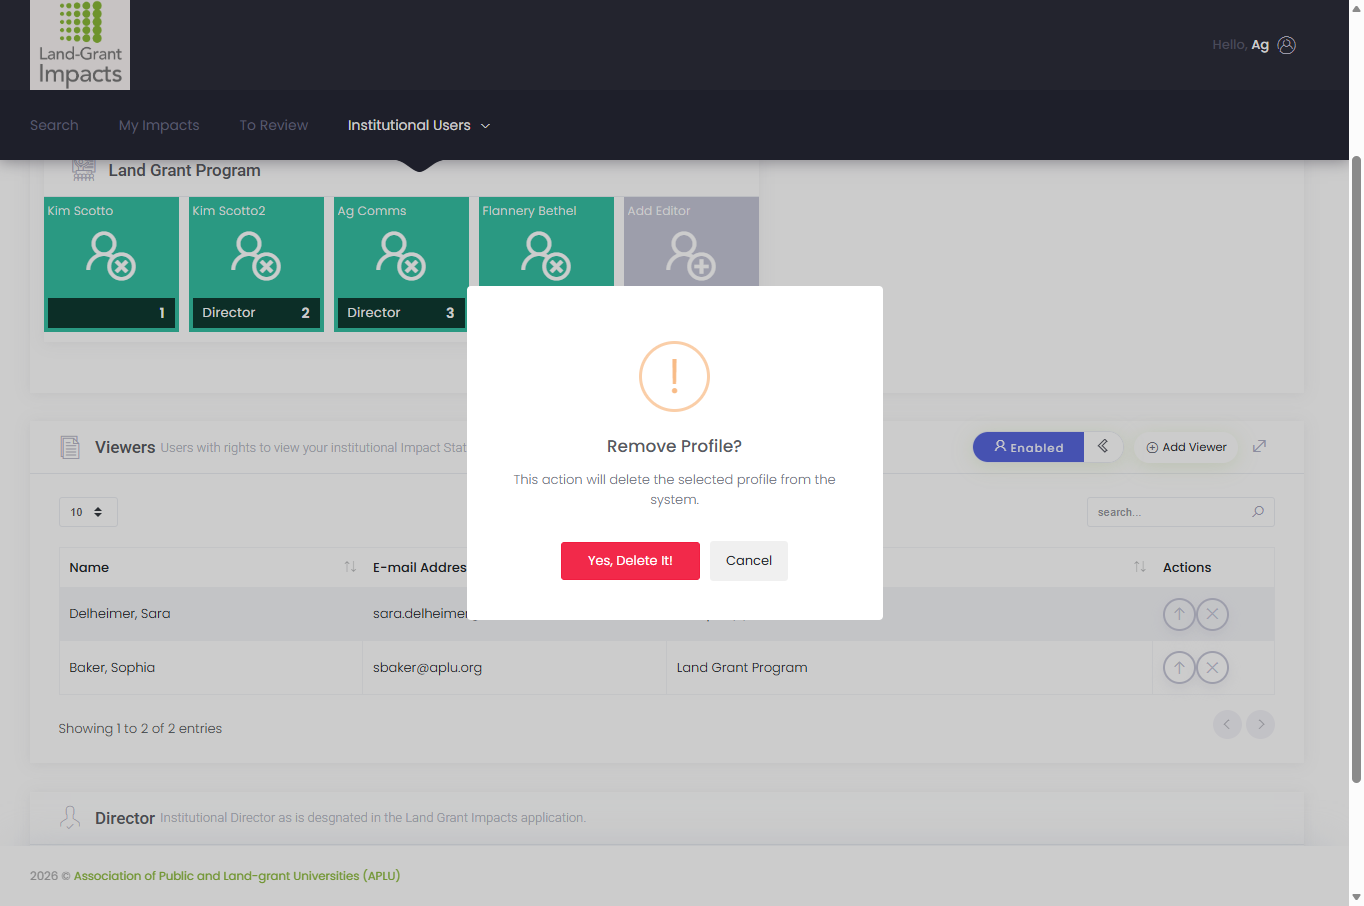Click the page vertical scrollbar
The width and height of the screenshot is (1364, 906).
[1356, 470]
